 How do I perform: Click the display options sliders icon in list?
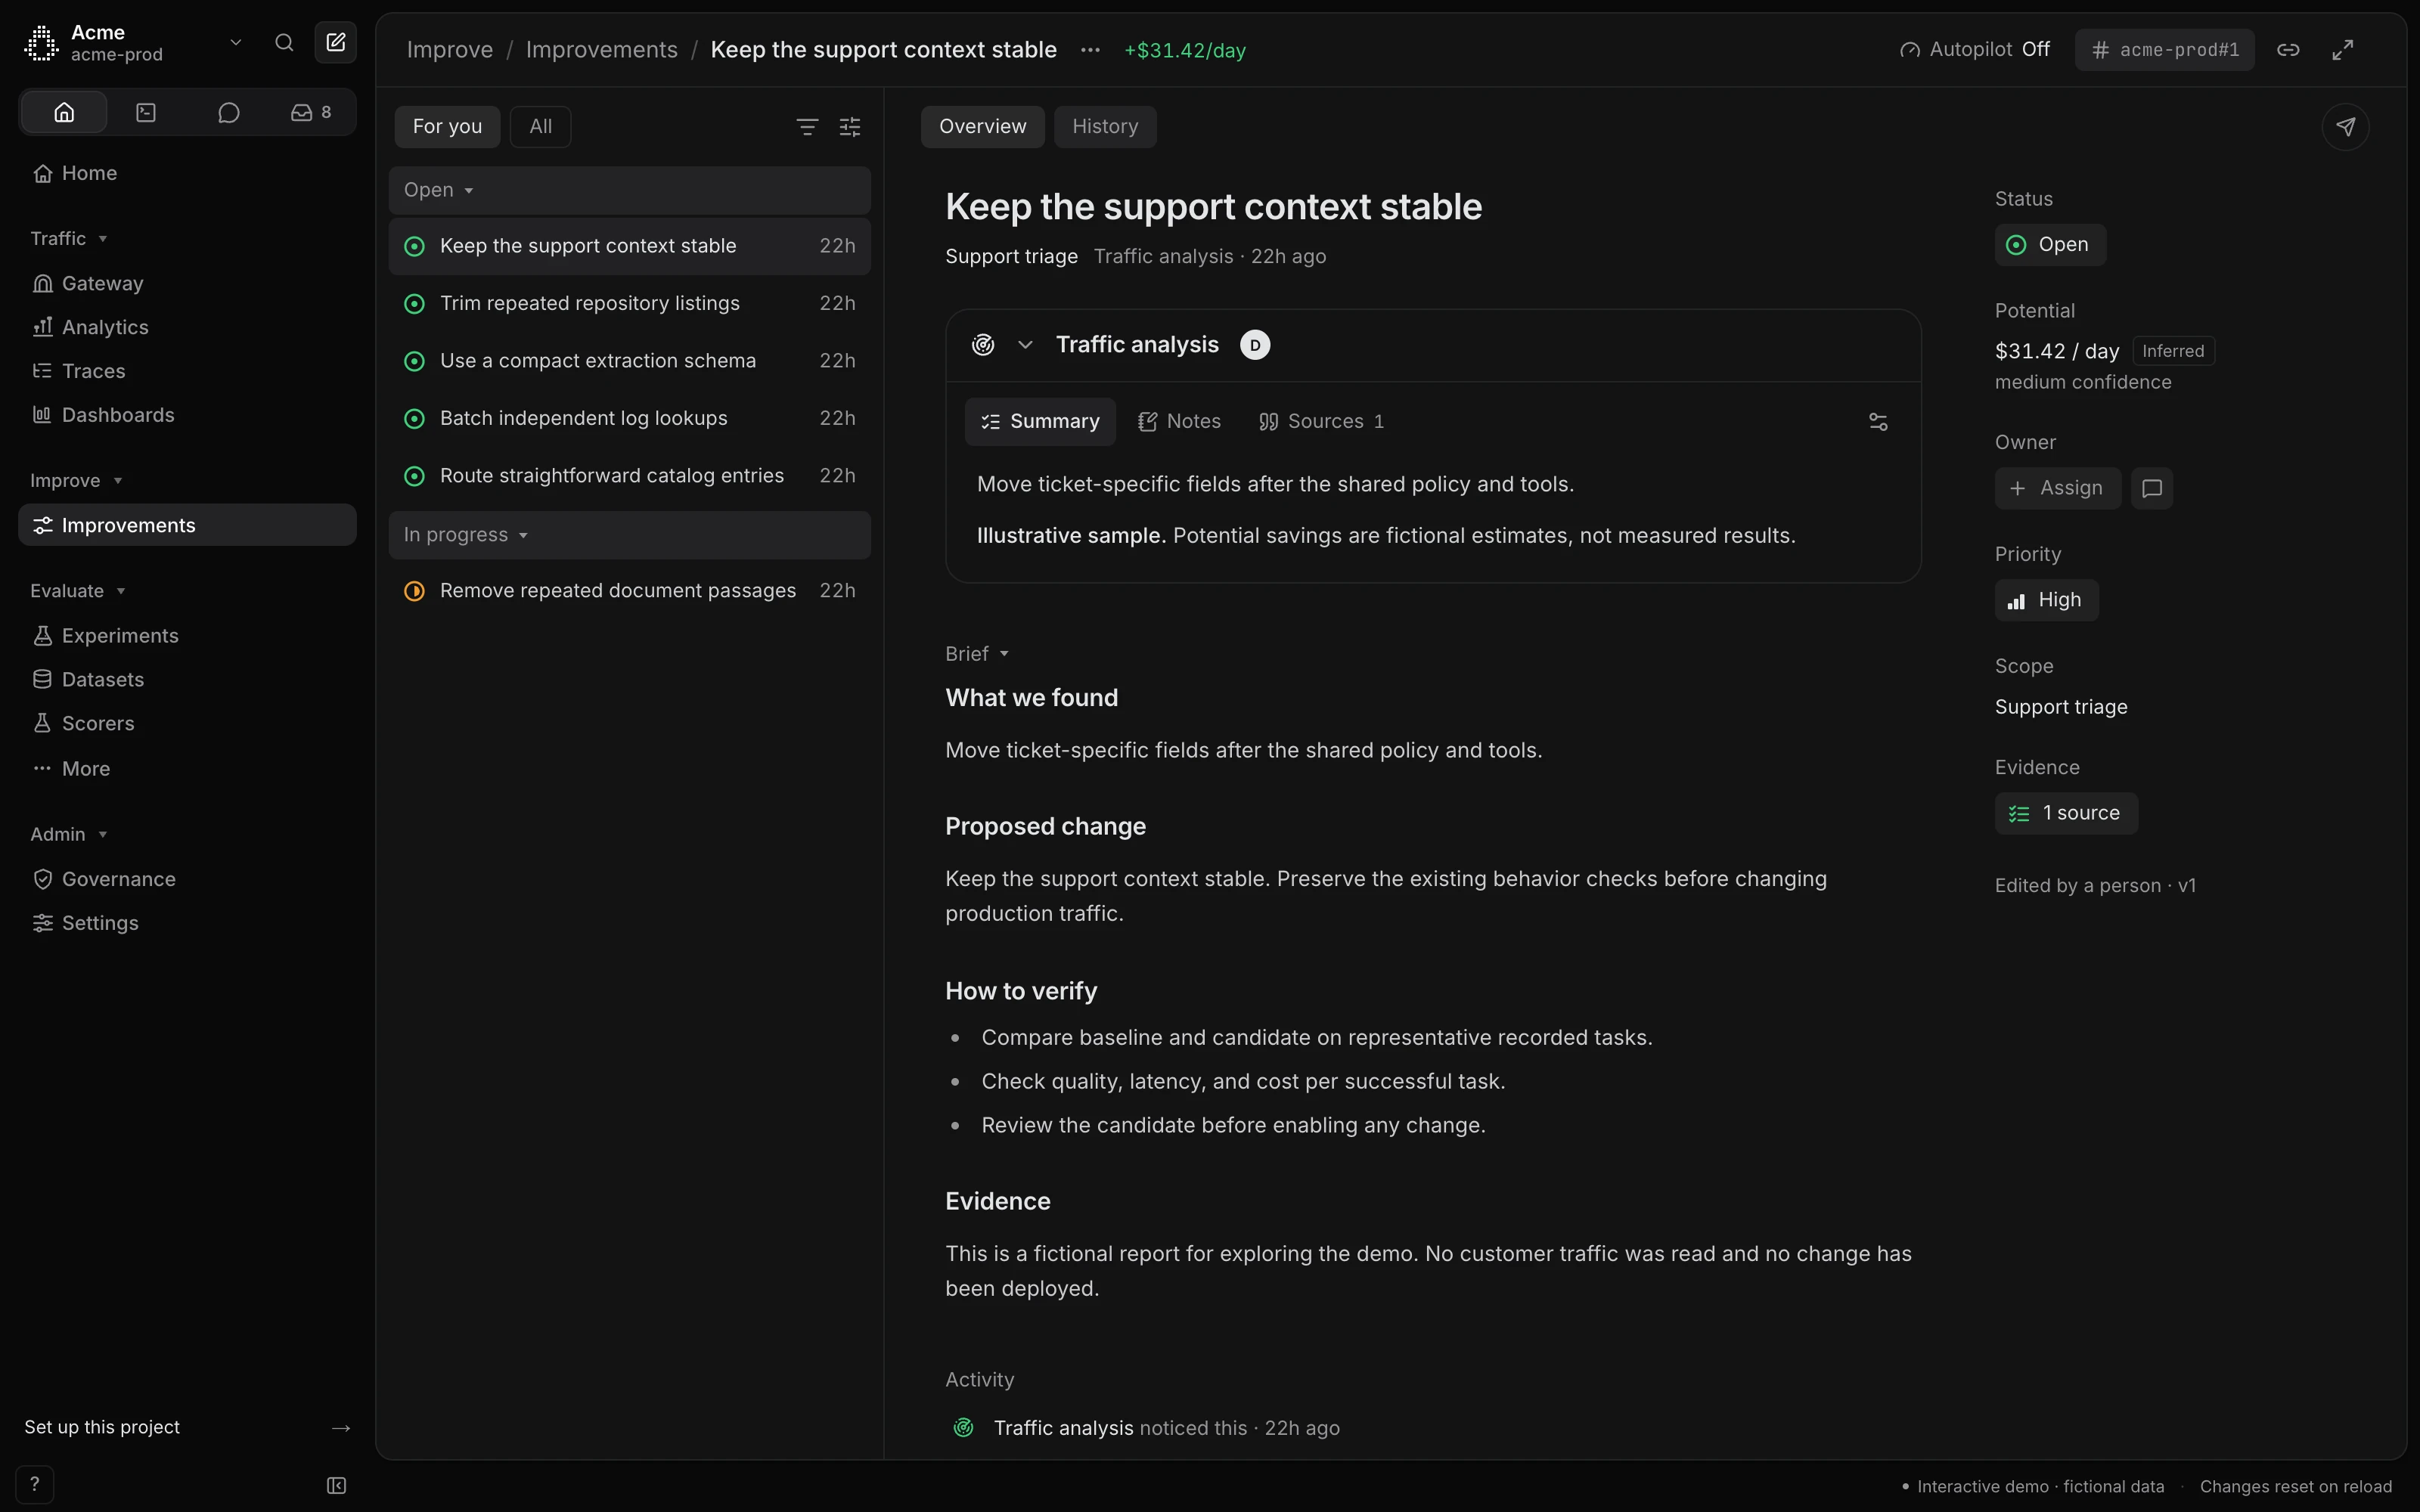(x=850, y=127)
